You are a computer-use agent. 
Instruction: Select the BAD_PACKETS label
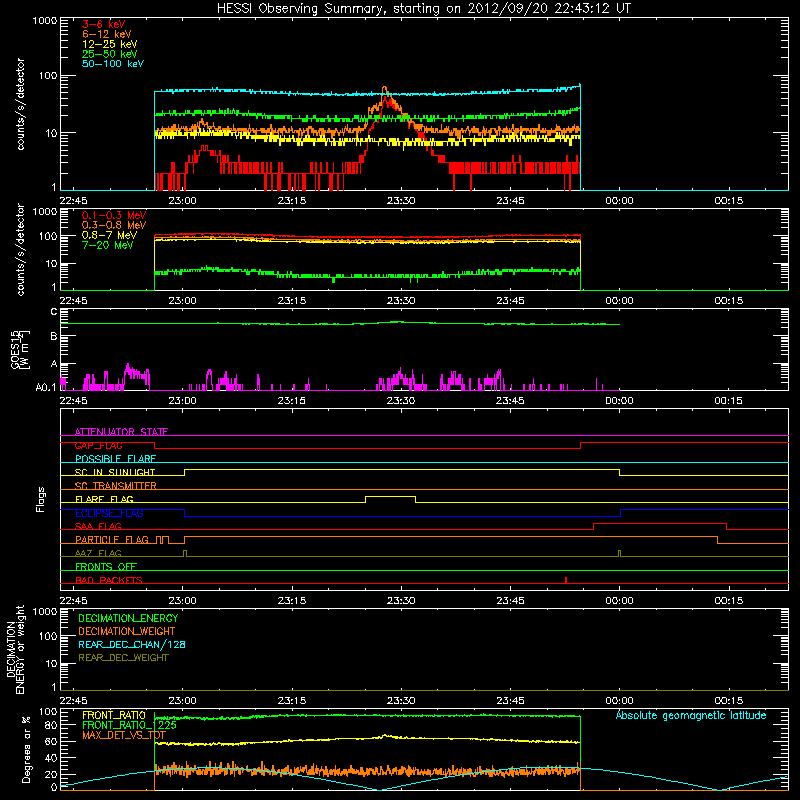coord(109,580)
